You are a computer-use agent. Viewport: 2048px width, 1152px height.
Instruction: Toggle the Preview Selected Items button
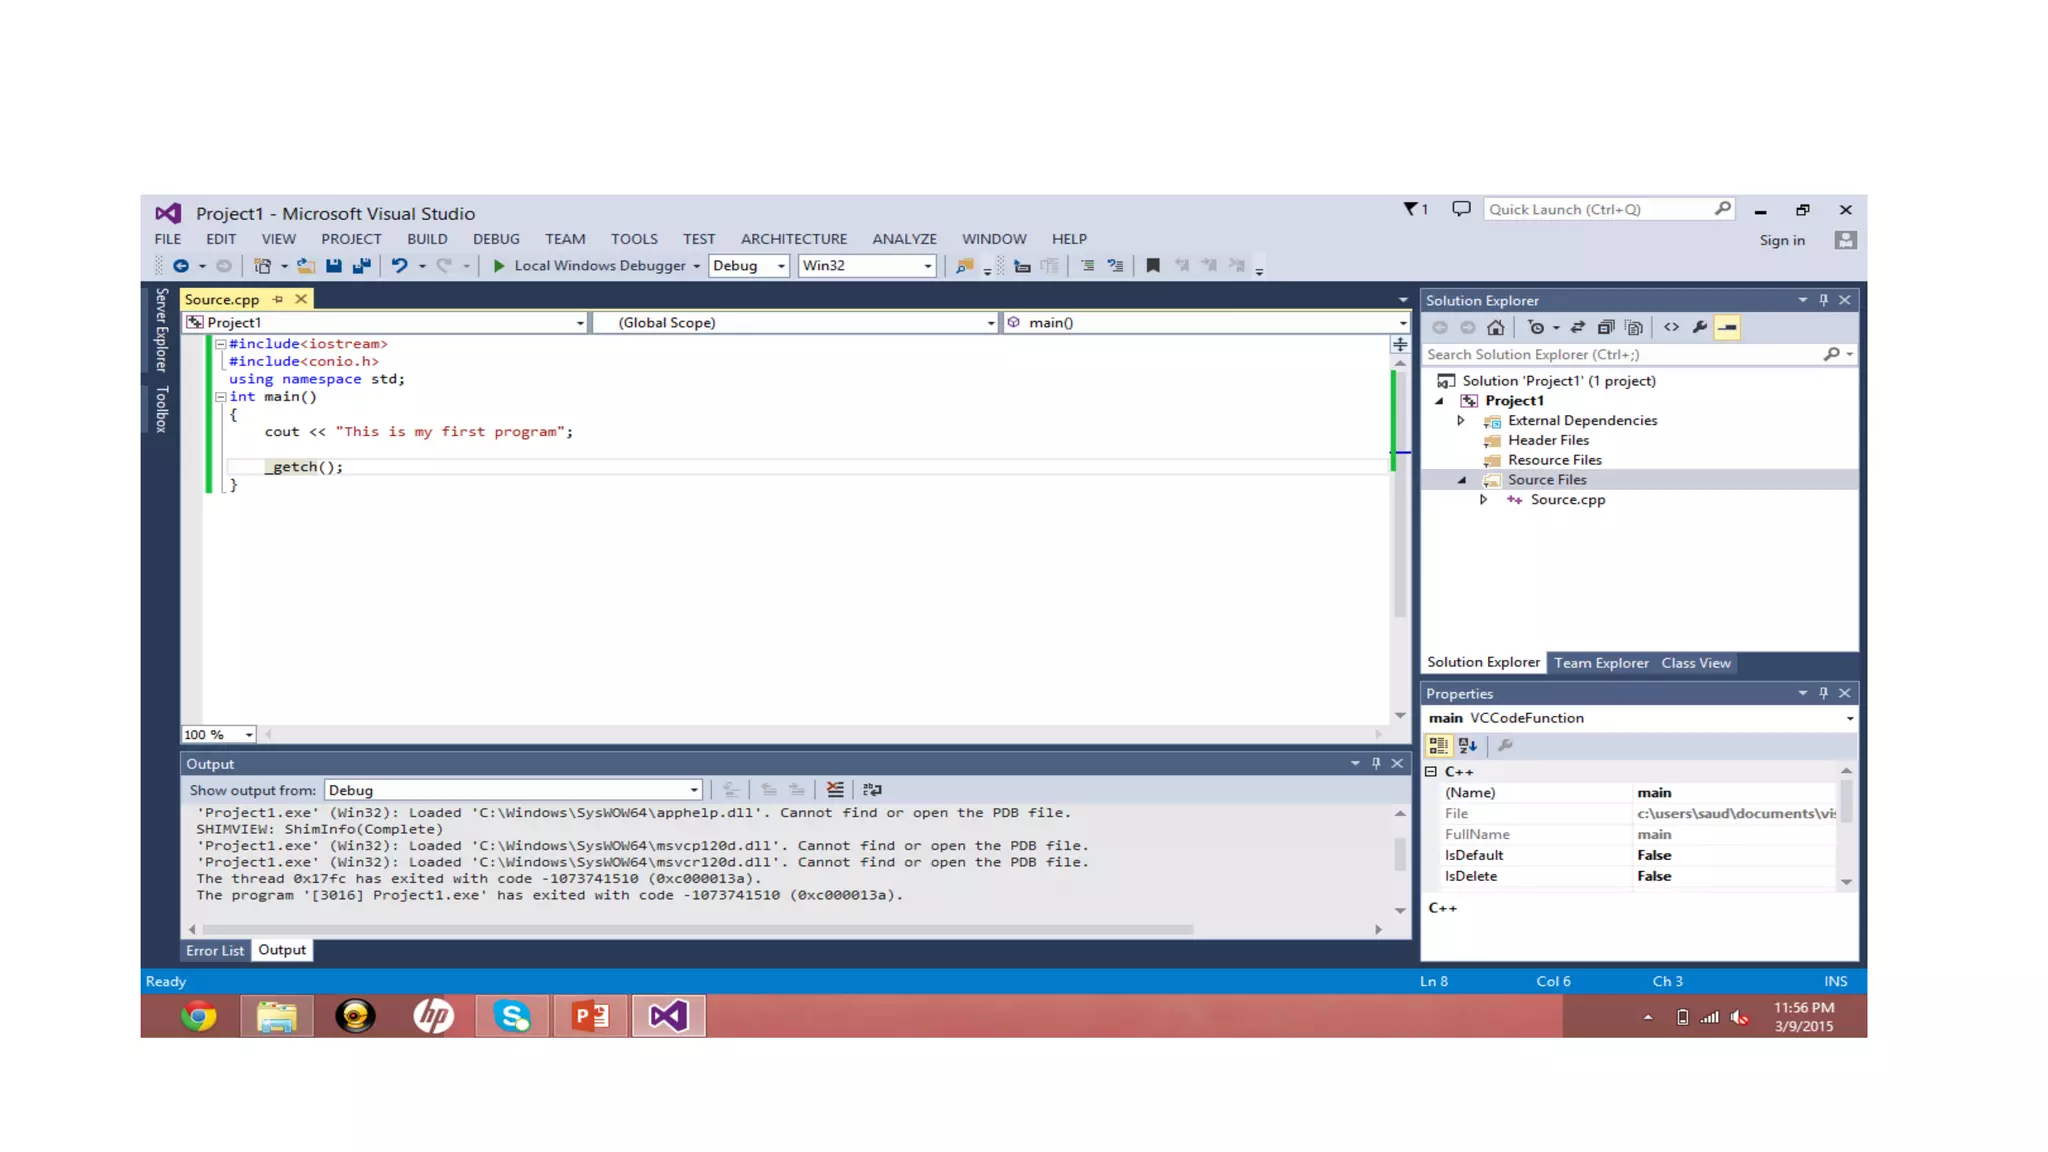tap(1728, 328)
